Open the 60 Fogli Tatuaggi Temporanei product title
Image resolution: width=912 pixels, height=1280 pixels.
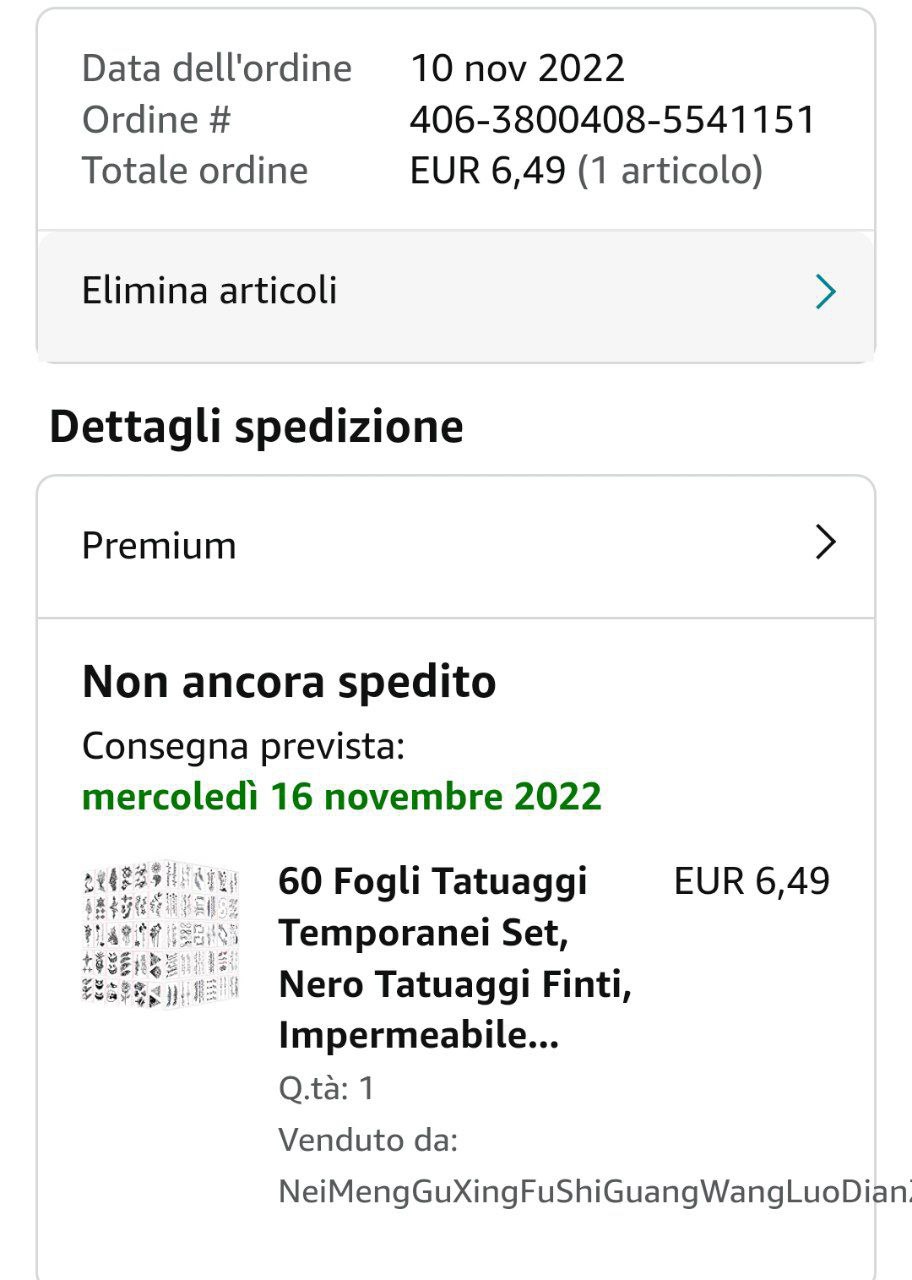(x=455, y=959)
